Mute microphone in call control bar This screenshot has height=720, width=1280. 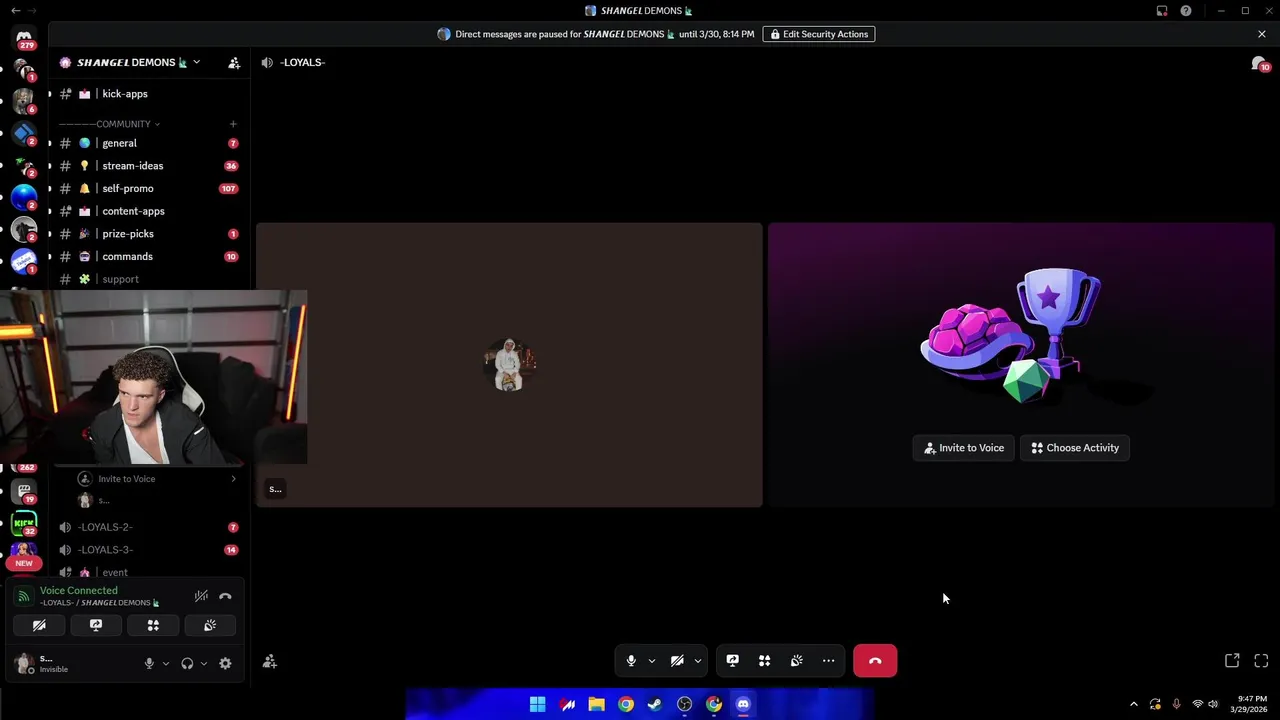(x=631, y=661)
